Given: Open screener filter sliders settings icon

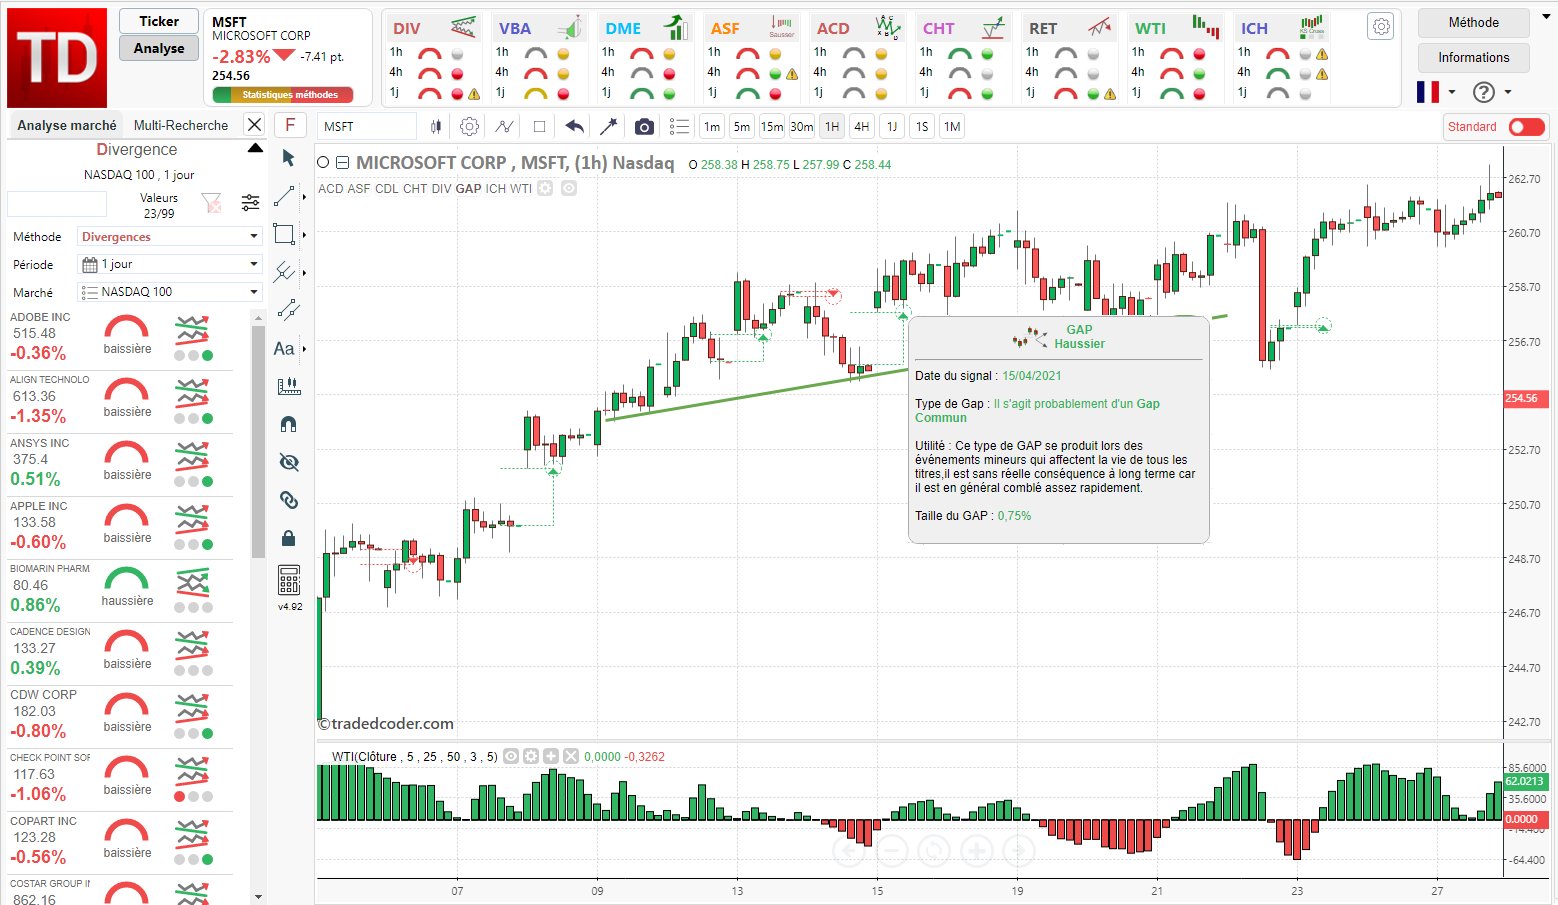Looking at the screenshot, I should pos(250,203).
